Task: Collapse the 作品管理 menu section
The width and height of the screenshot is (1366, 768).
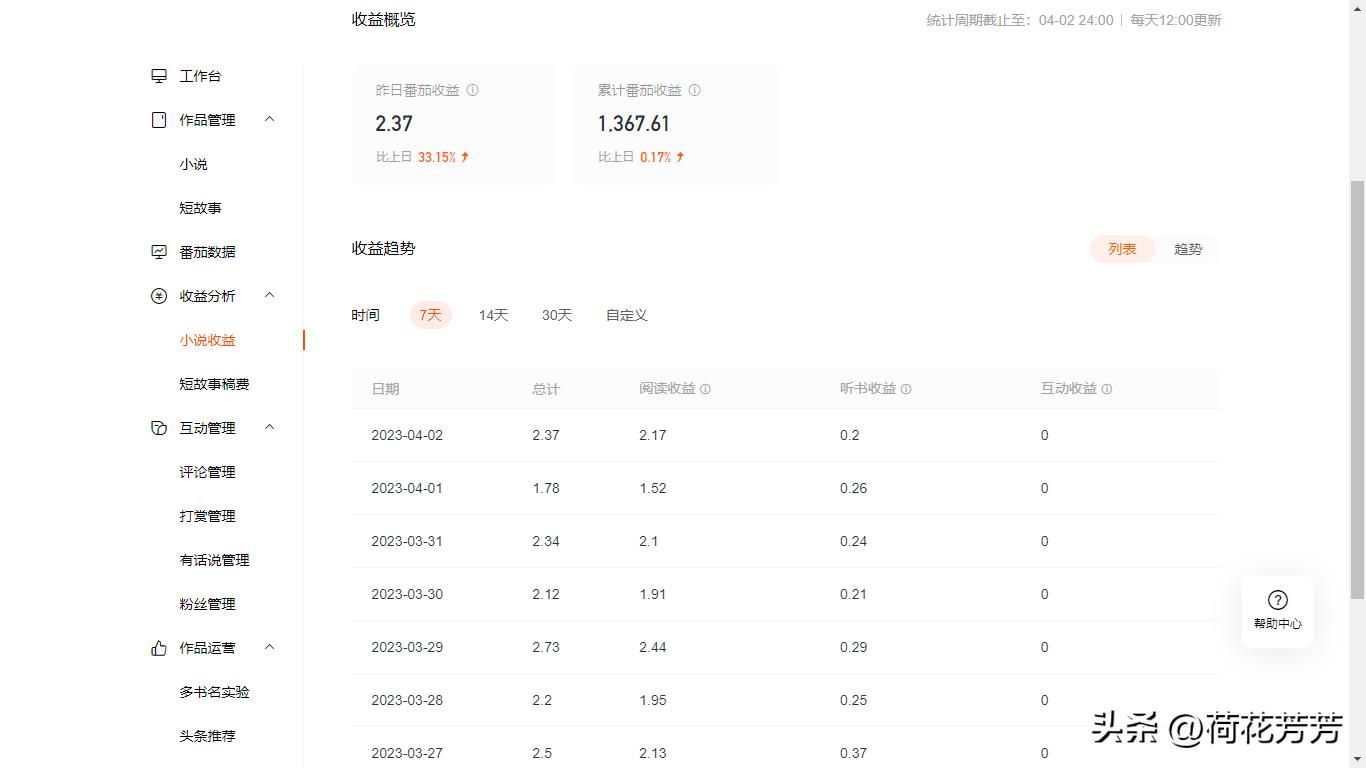Action: 269,120
